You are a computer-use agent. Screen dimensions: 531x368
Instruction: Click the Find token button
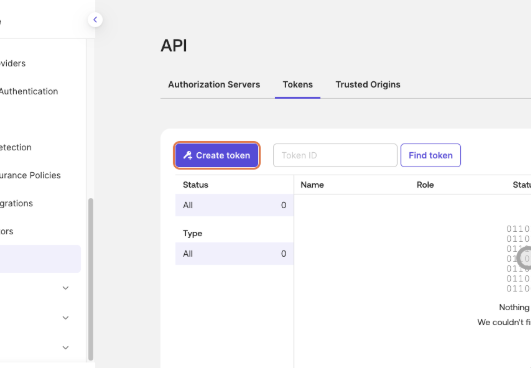(x=430, y=155)
